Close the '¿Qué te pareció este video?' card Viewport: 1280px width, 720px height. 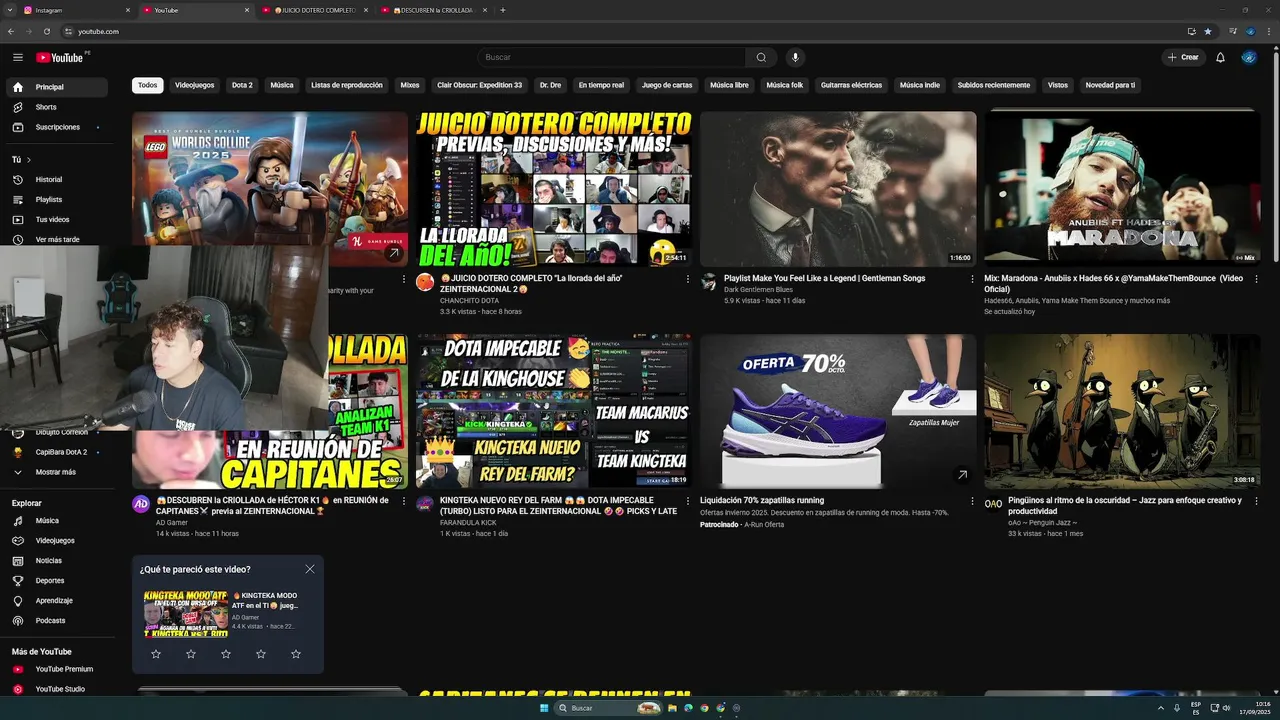point(310,569)
